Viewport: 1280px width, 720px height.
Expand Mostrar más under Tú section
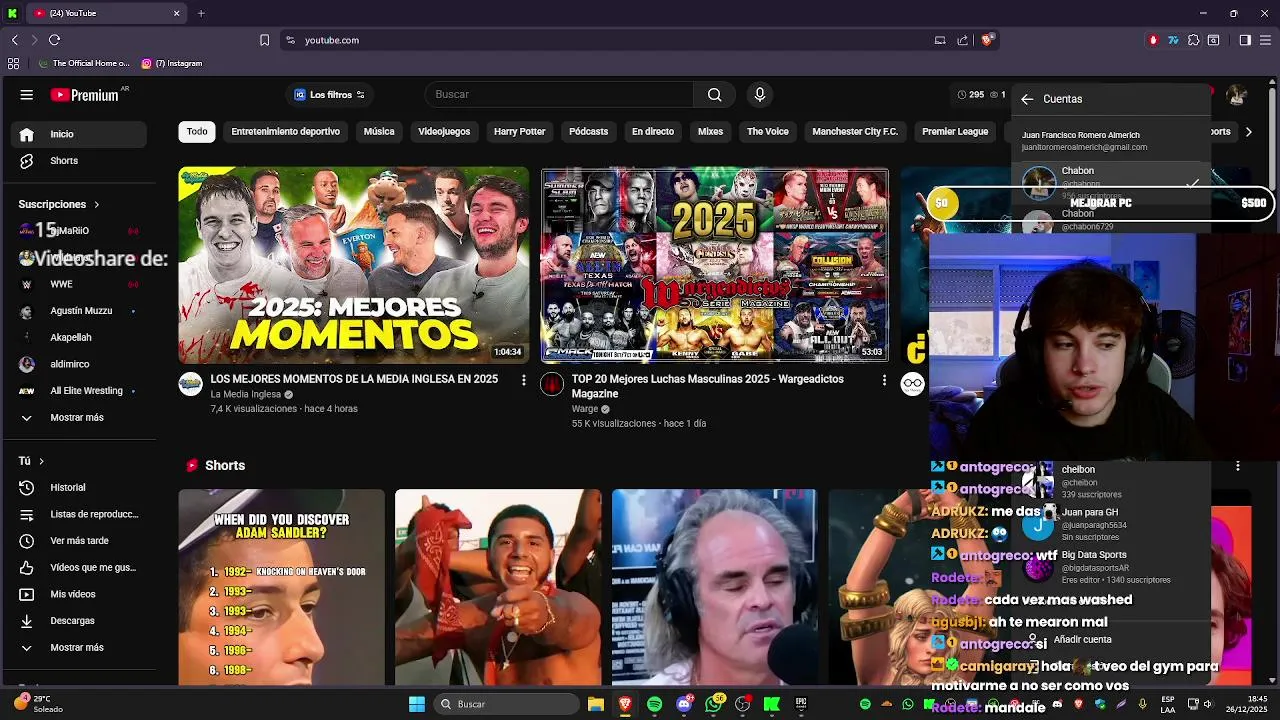point(78,648)
